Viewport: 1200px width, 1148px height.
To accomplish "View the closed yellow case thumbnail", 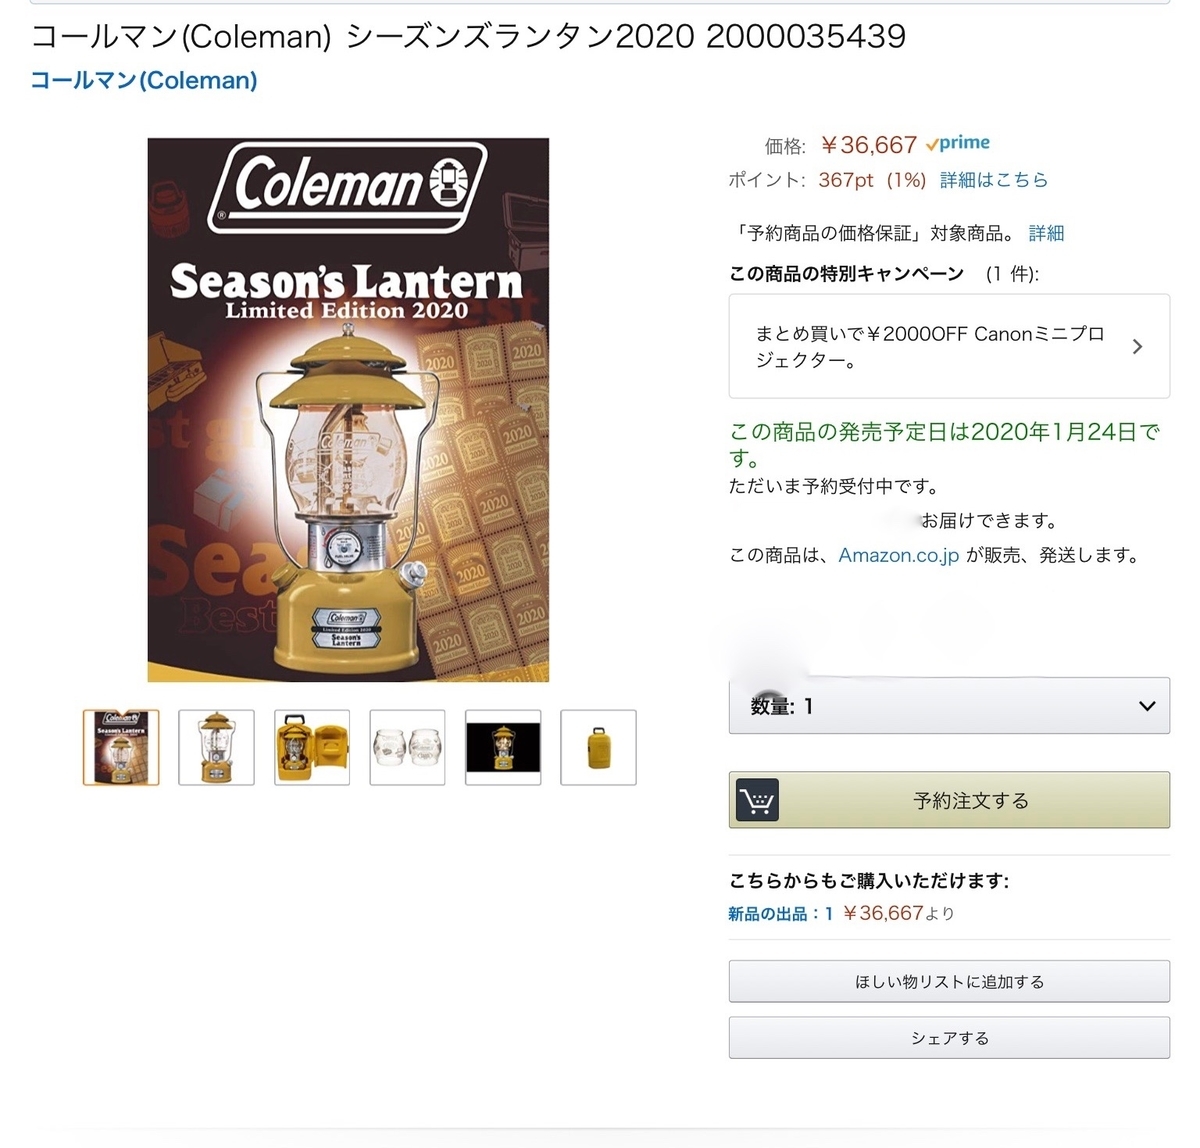I will [598, 747].
